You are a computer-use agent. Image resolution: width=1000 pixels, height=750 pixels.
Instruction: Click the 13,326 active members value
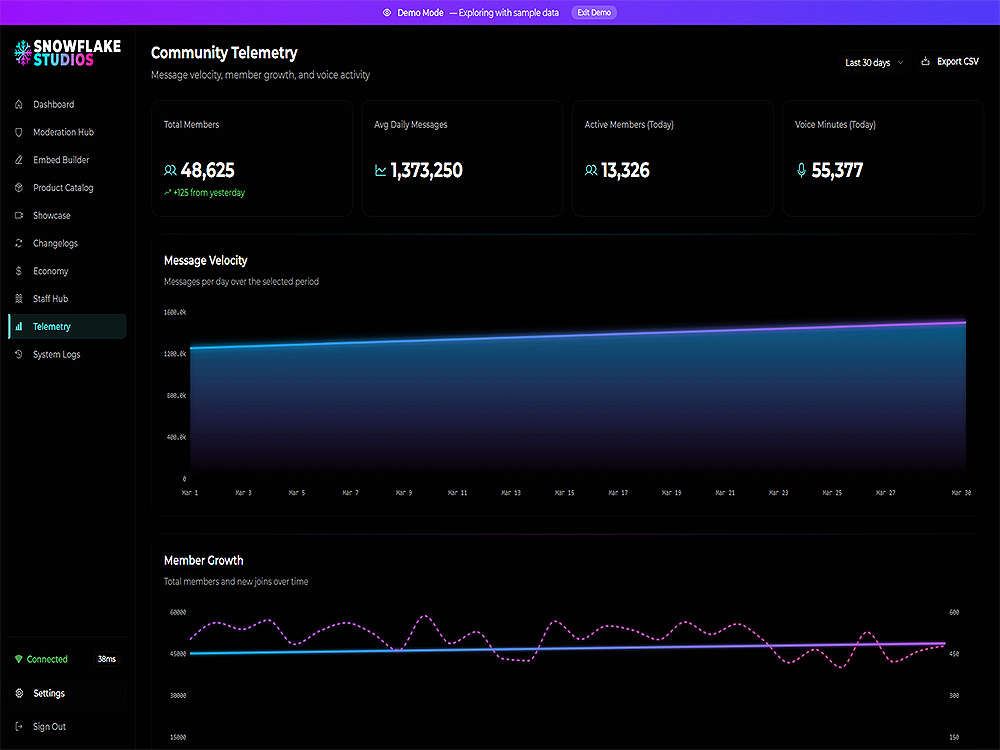pyautogui.click(x=626, y=170)
